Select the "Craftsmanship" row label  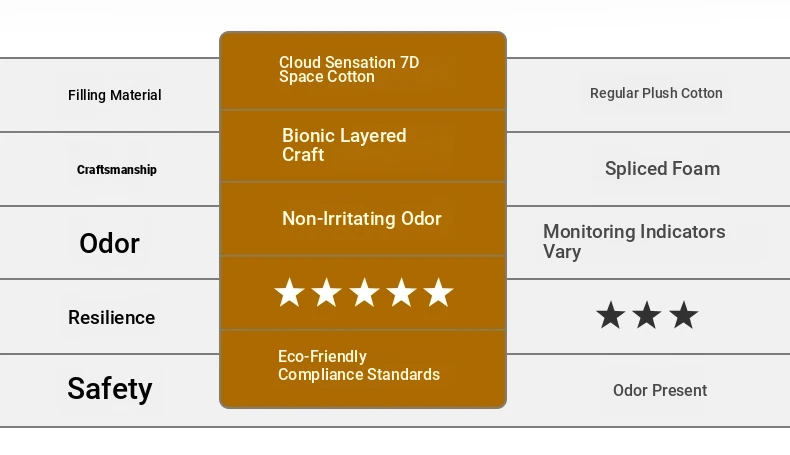[117, 169]
